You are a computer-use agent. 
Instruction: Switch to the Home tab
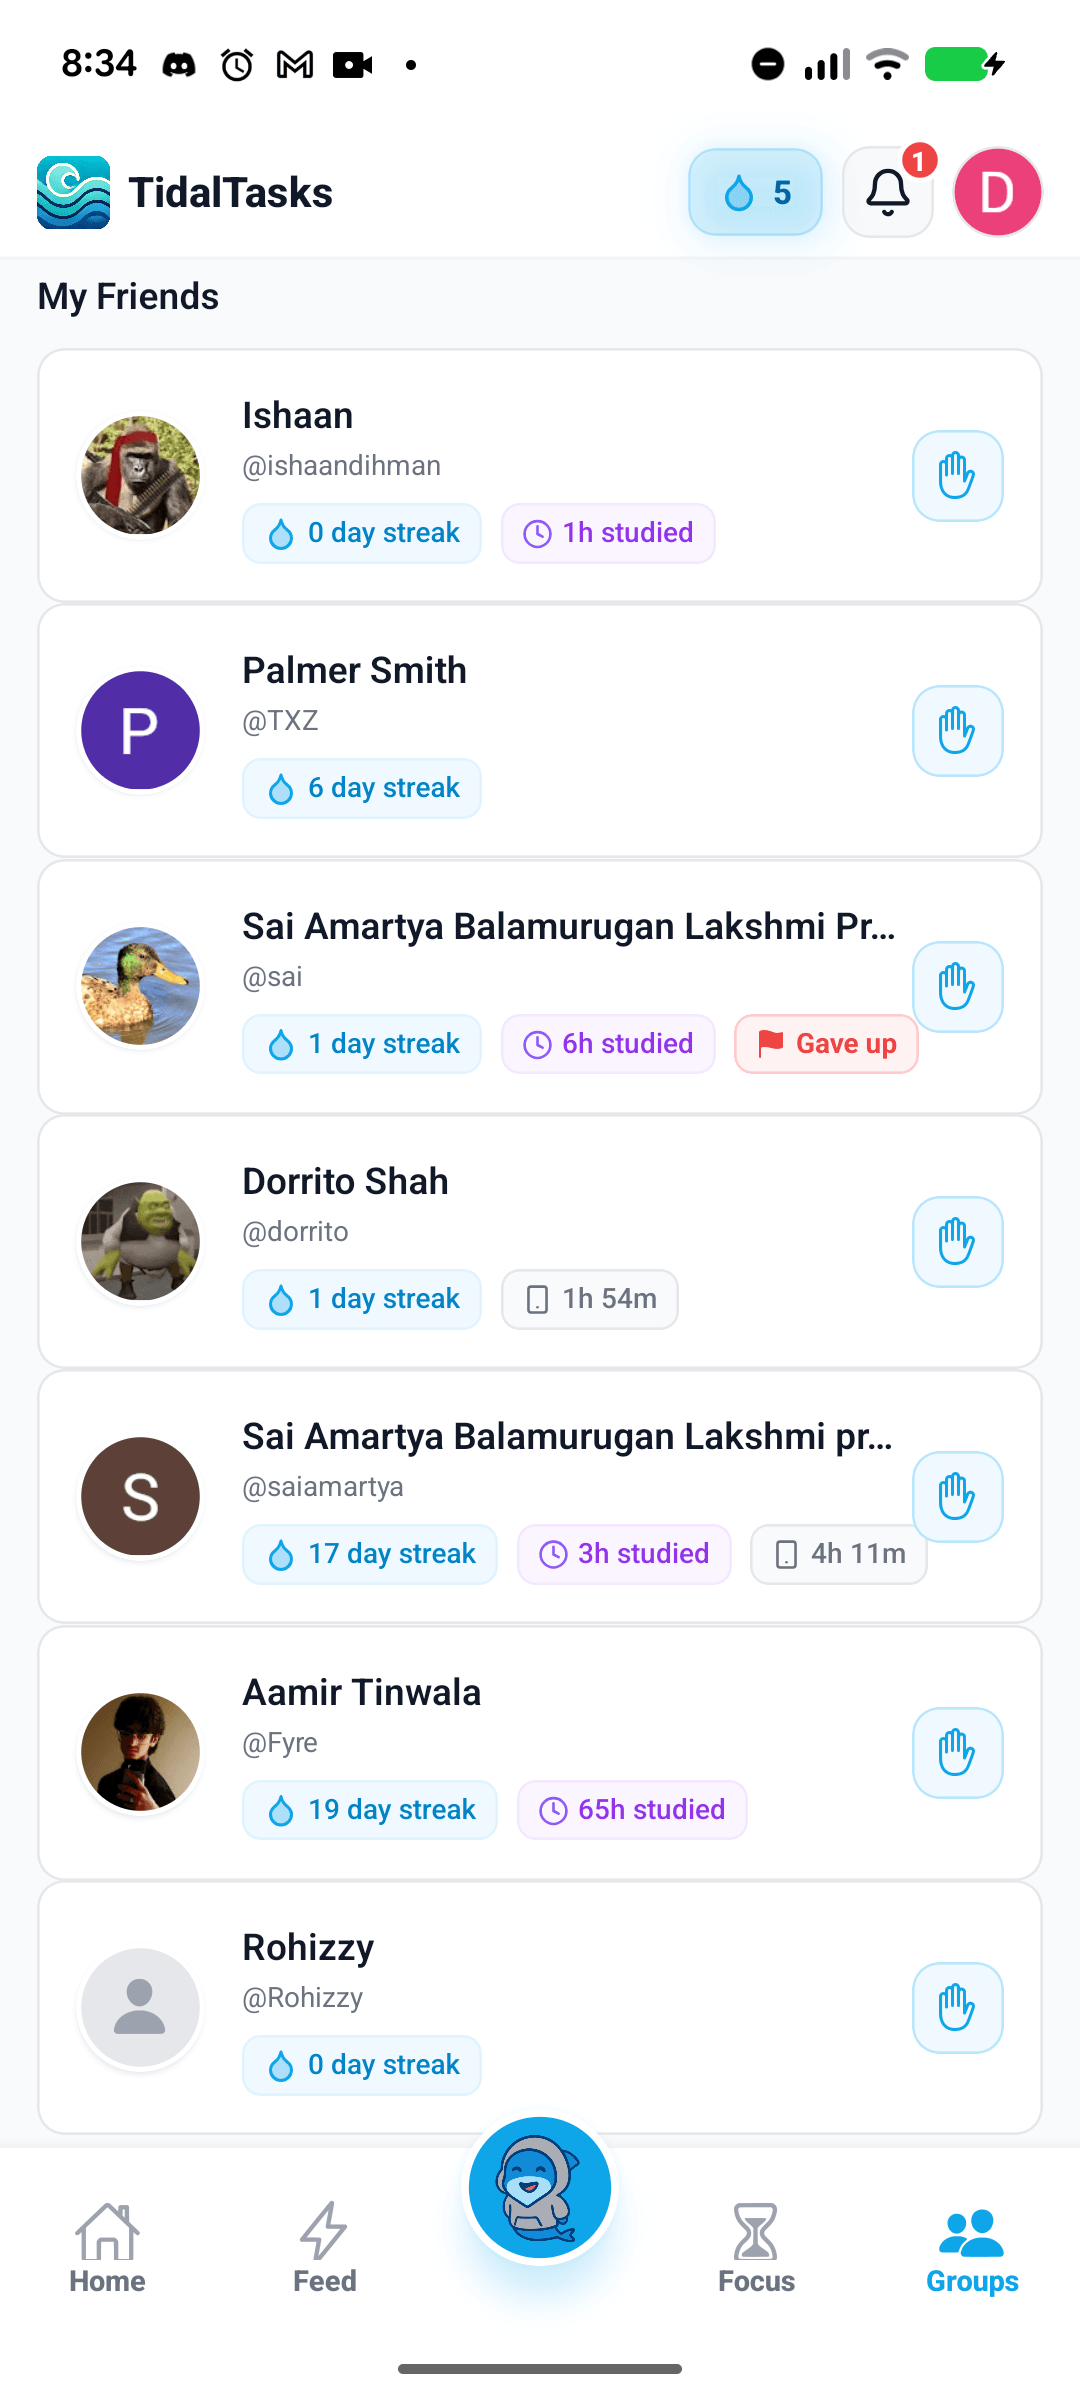coord(107,2248)
